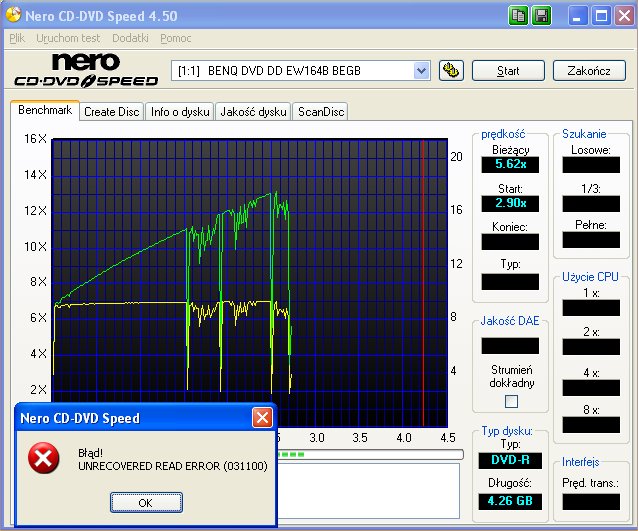The width and height of the screenshot is (638, 531).
Task: Open drive options with the yellow tools icon
Action: tap(451, 71)
